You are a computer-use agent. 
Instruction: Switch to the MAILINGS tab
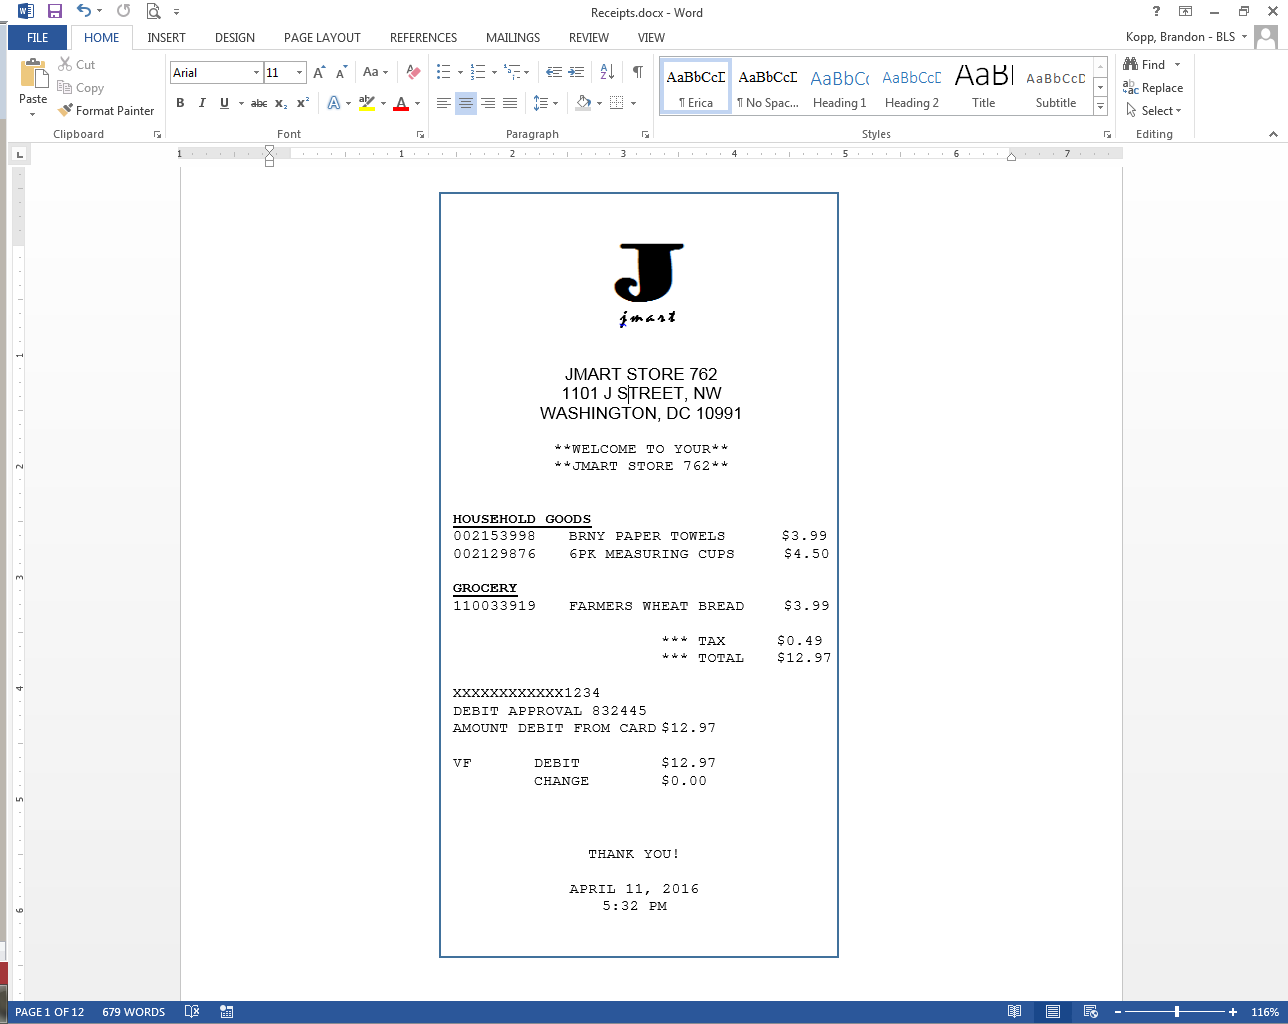(x=513, y=38)
